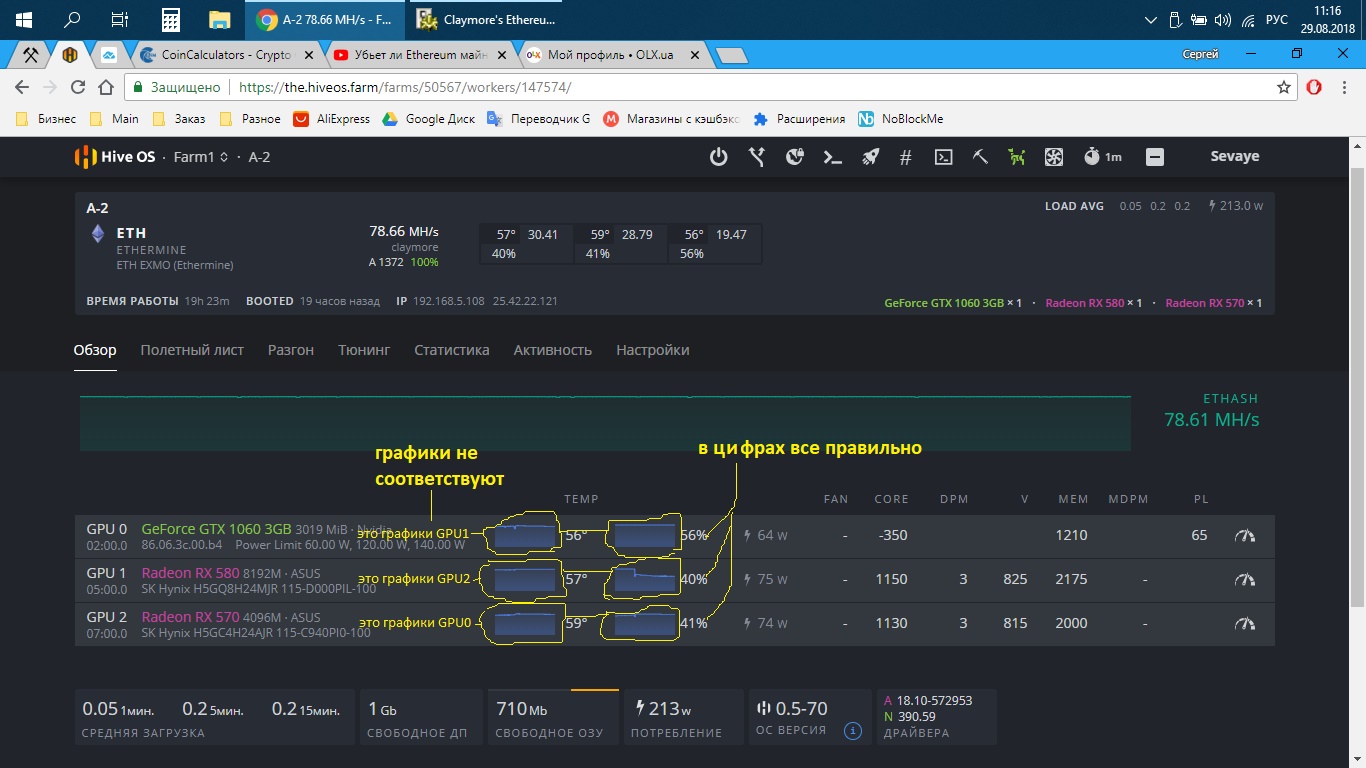Screen dimensions: 1366x768
Task: Open tuning gauge for GeForce GTX 1060 row
Action: [1245, 536]
